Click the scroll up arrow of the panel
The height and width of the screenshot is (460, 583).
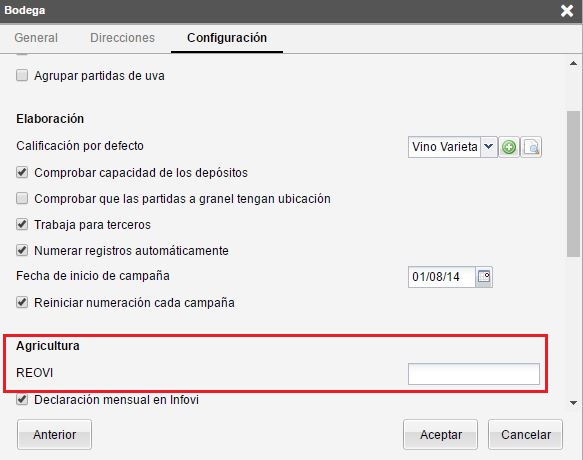coord(573,64)
